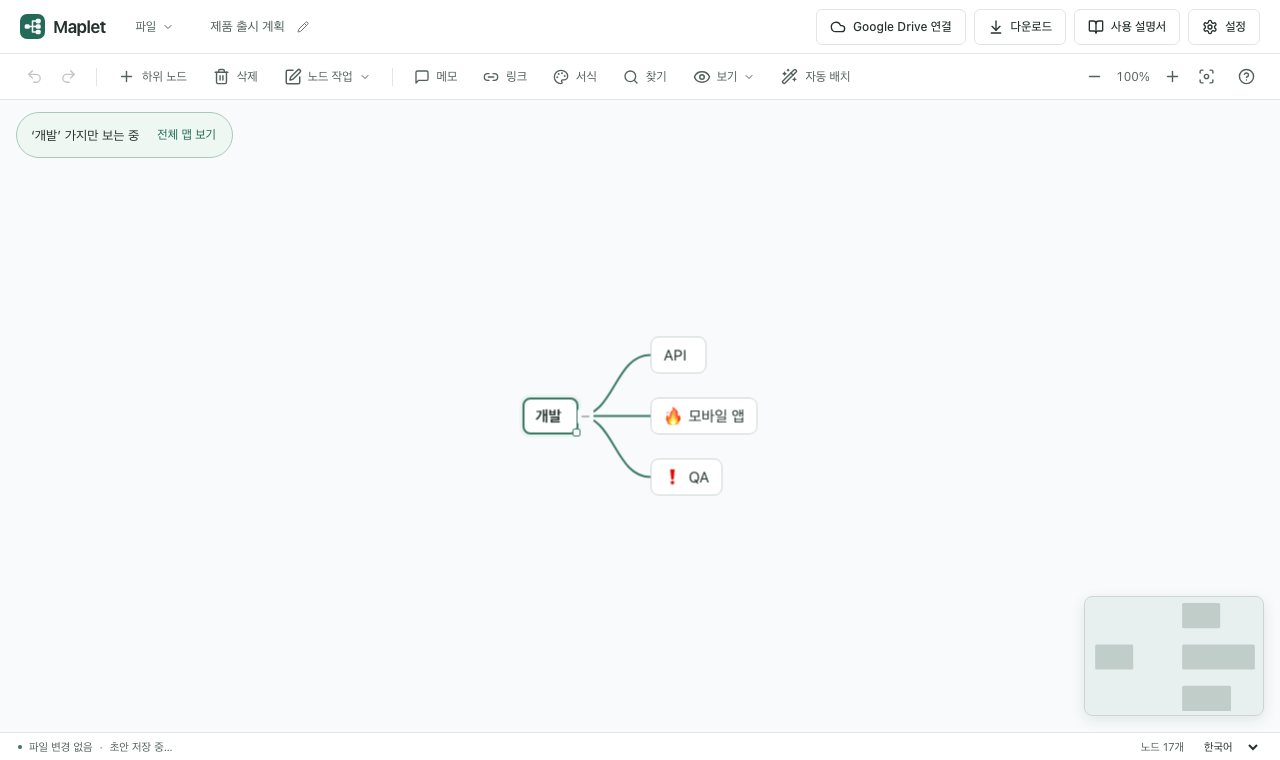Delete node with 삭제
Image resolution: width=1280 pixels, height=760 pixels.
(x=236, y=77)
